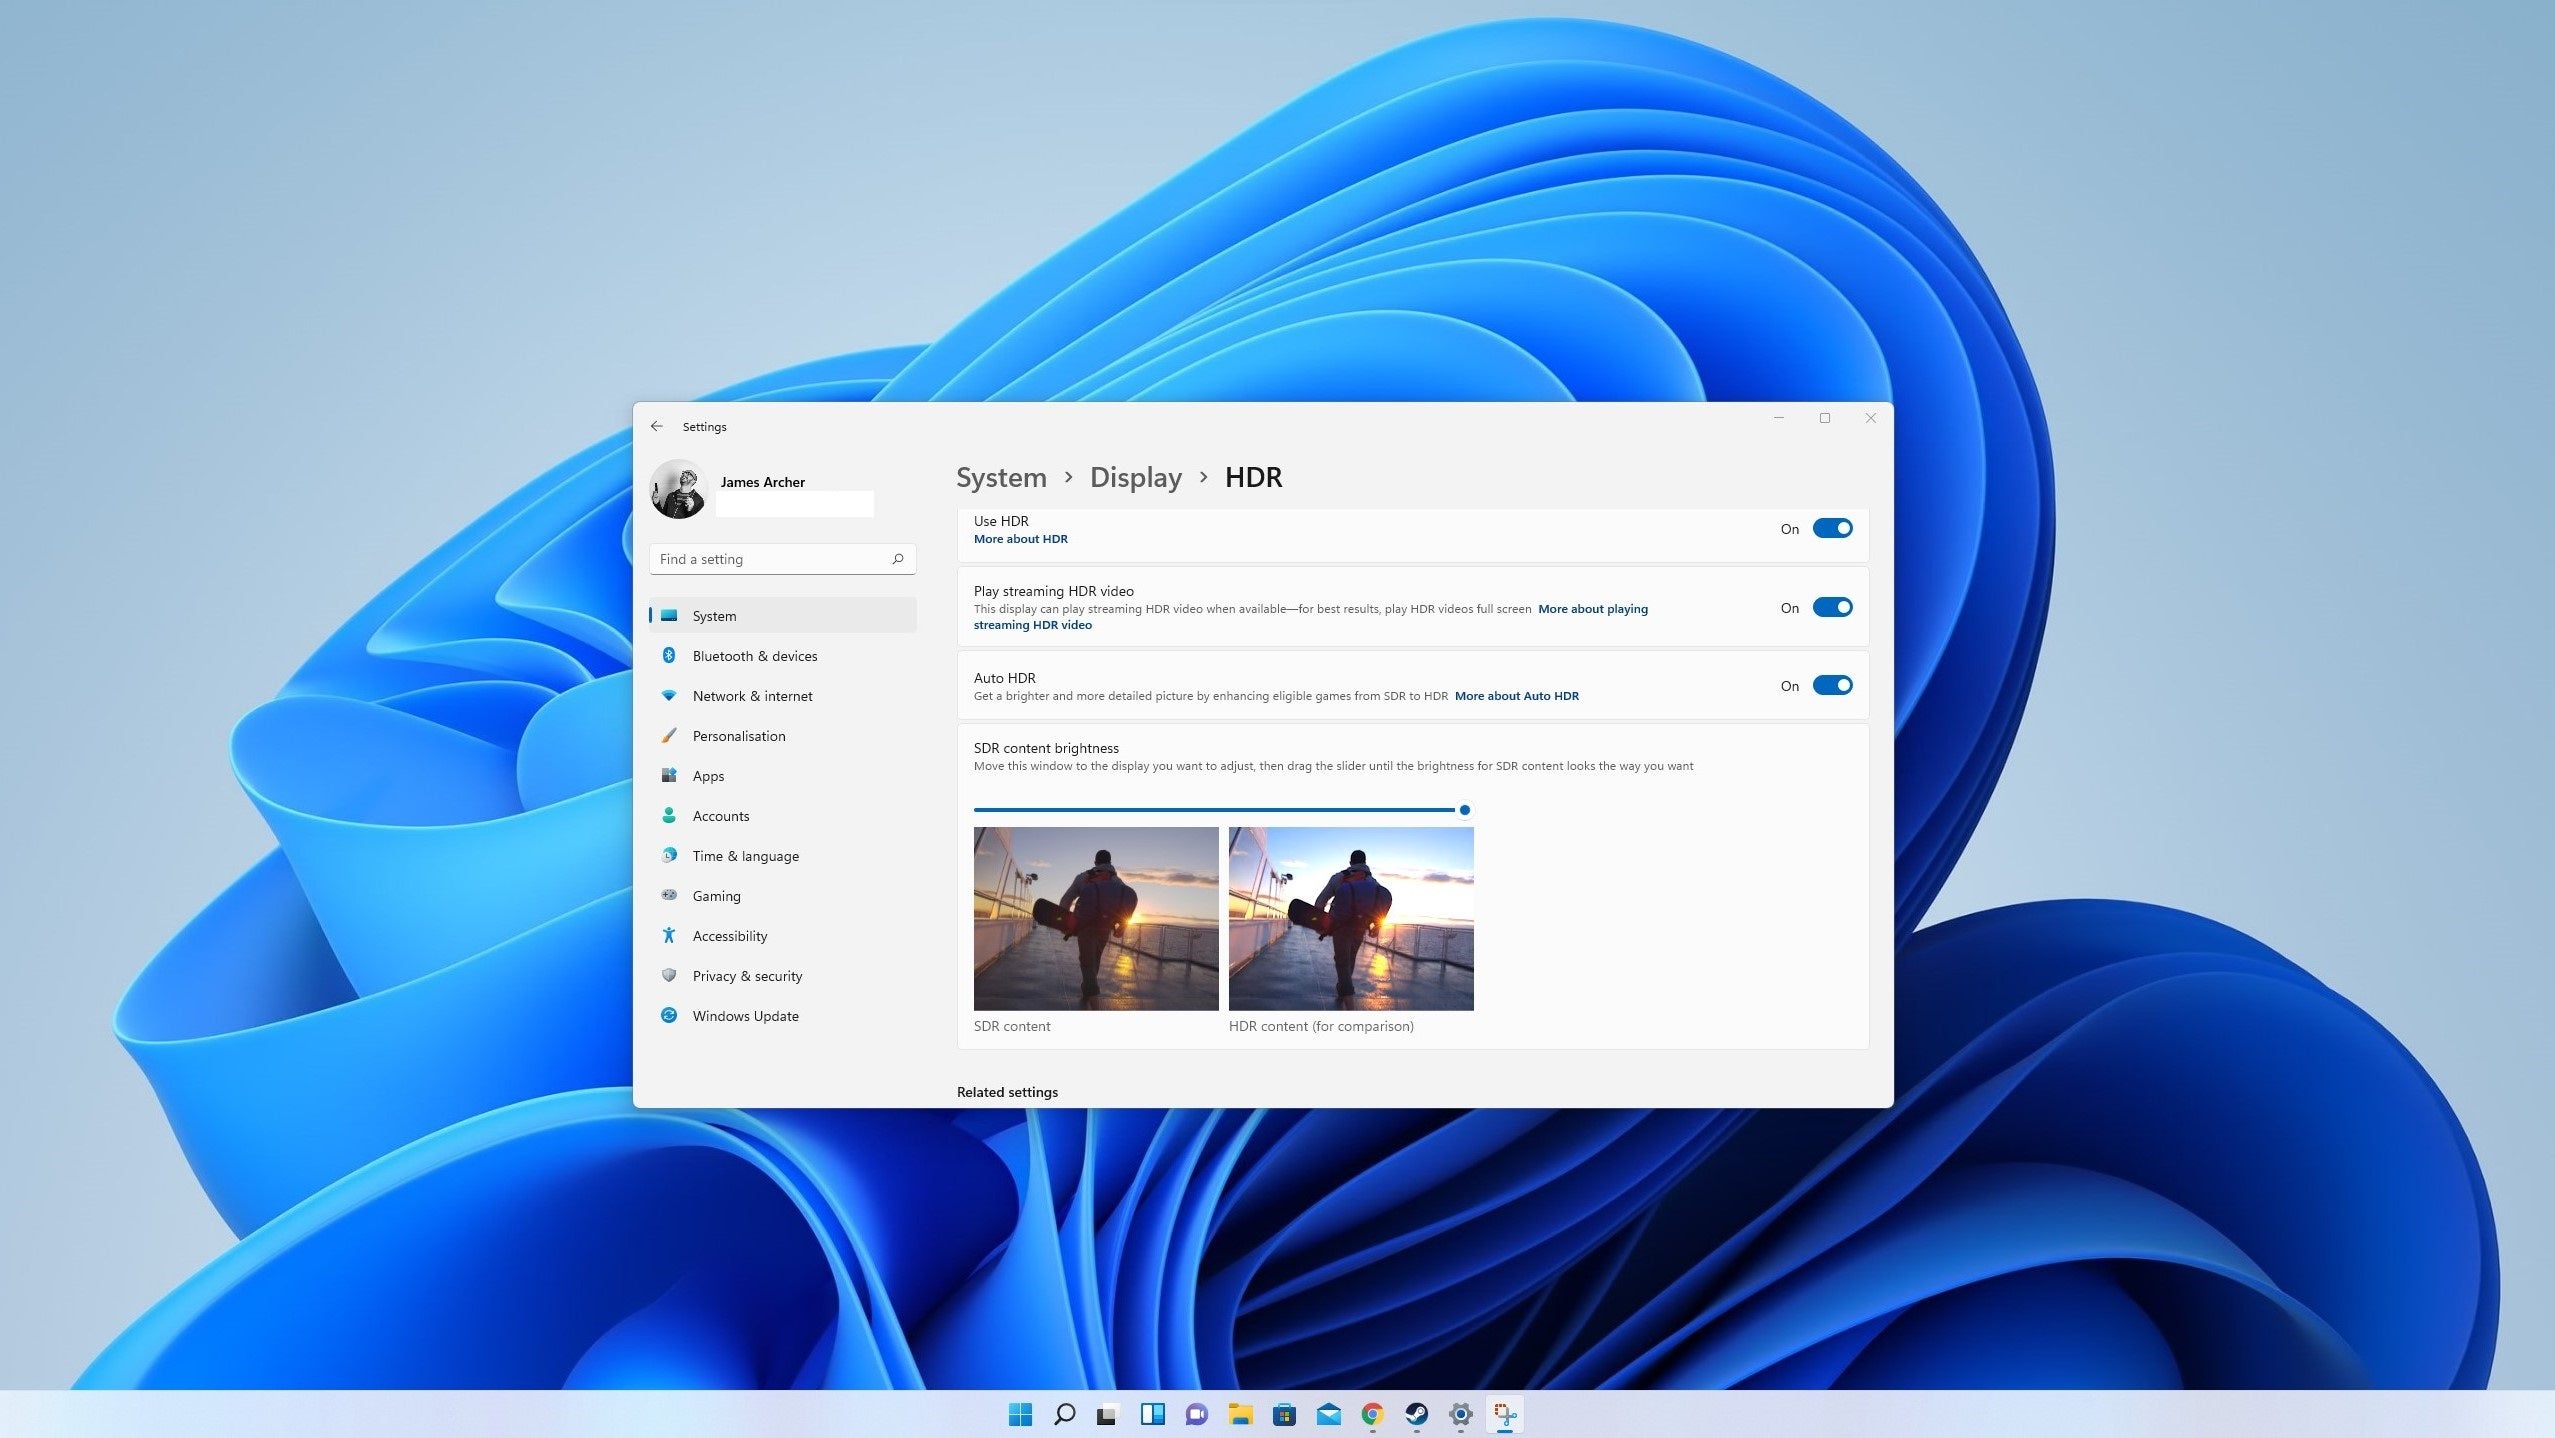Select Time & language in the menu
The height and width of the screenshot is (1438, 2555).
[745, 855]
